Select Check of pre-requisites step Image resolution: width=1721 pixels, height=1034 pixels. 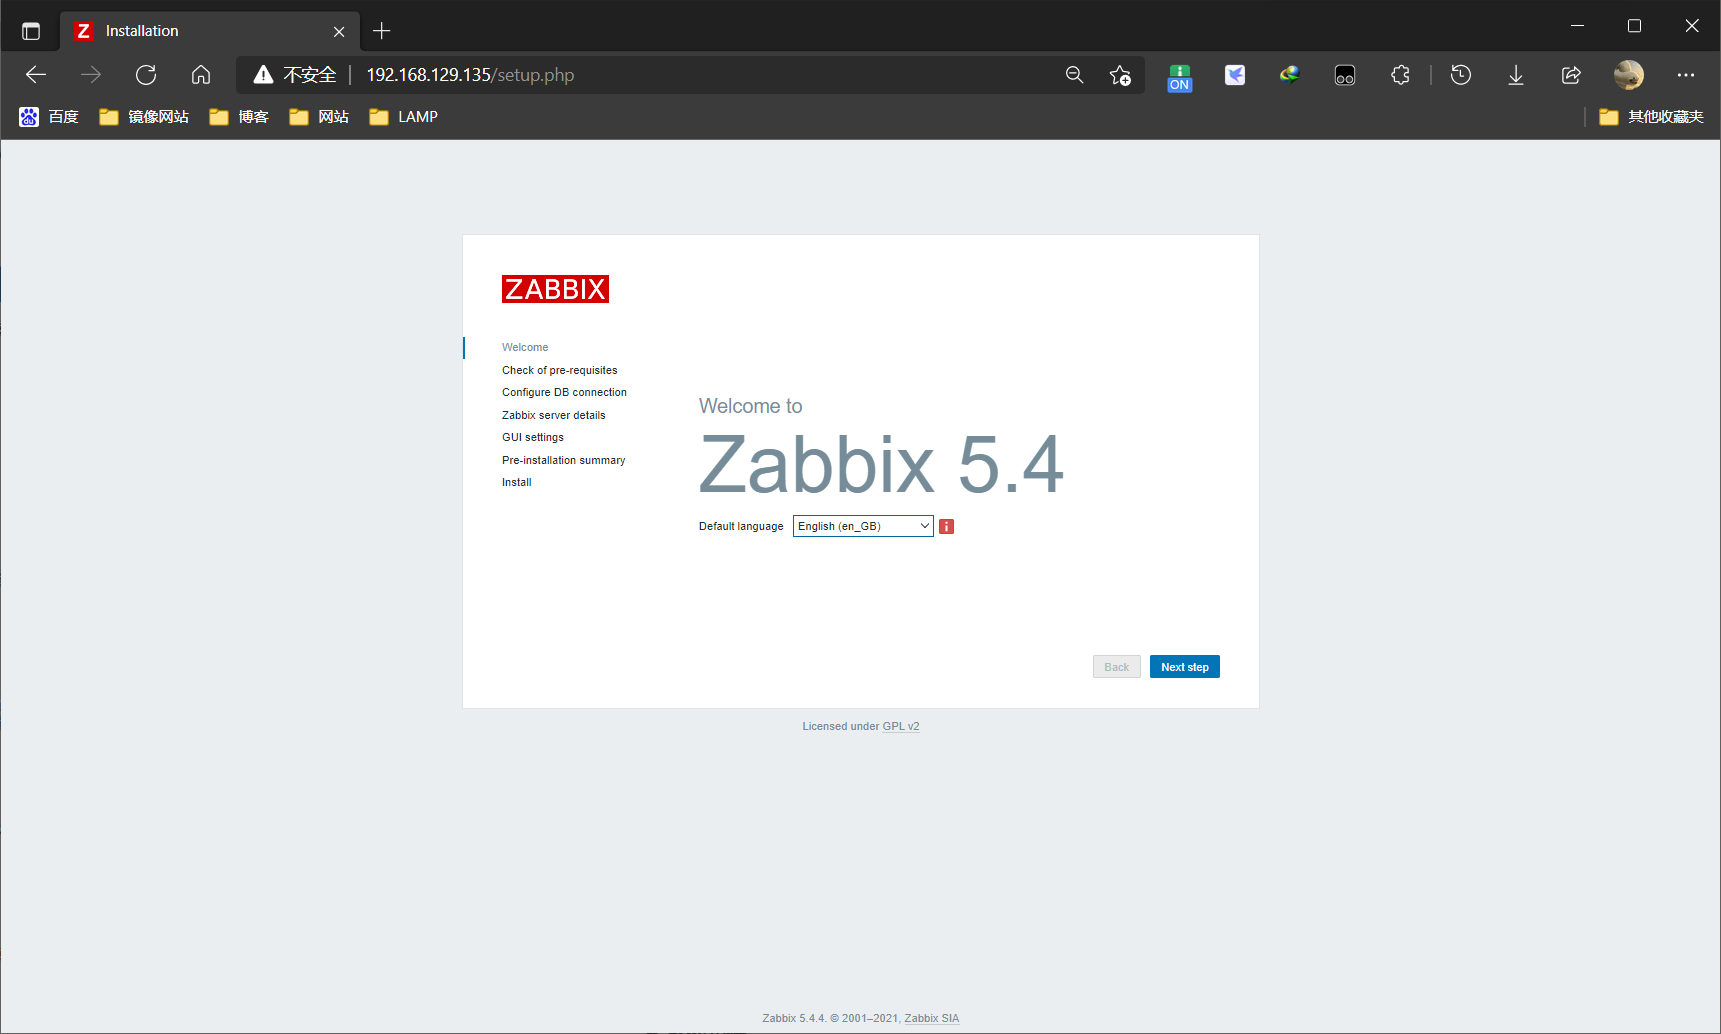[x=560, y=370]
